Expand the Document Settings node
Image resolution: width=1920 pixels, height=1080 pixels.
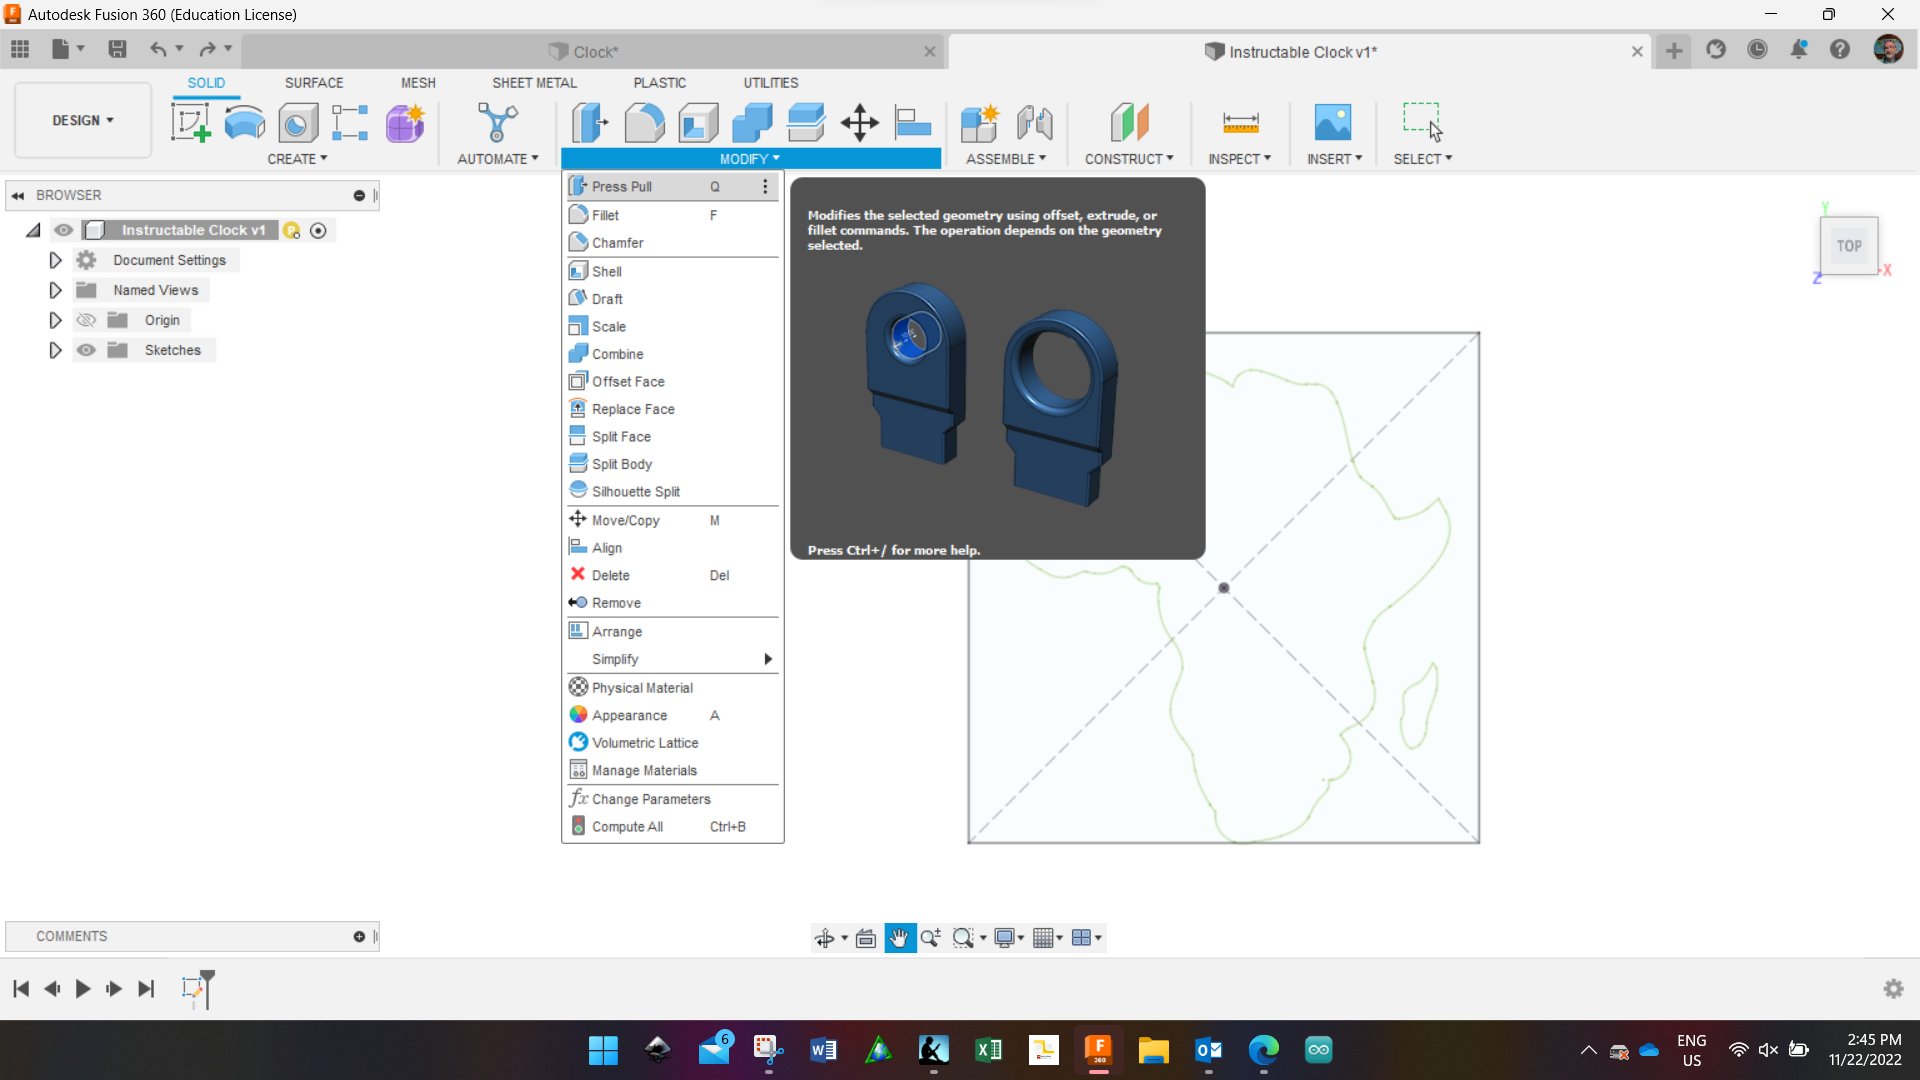[55, 260]
